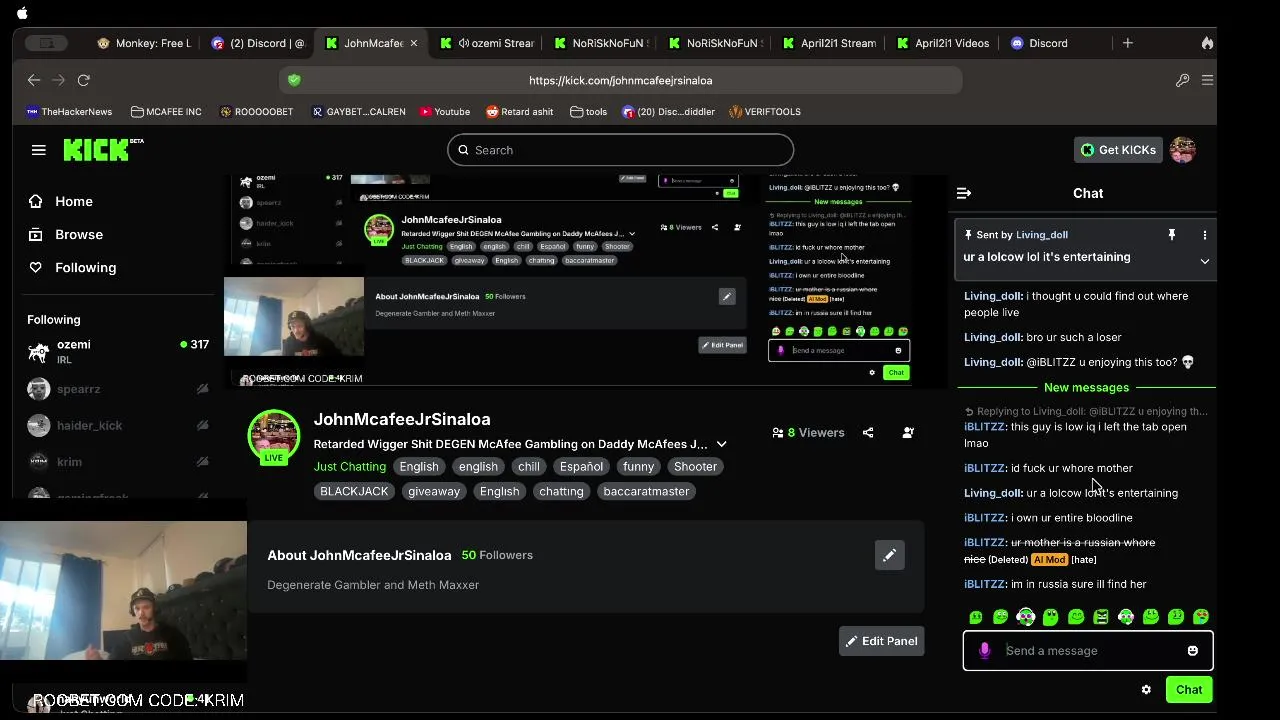Edit the About section with the pencil icon
Viewport: 1280px width, 720px height.
click(889, 555)
